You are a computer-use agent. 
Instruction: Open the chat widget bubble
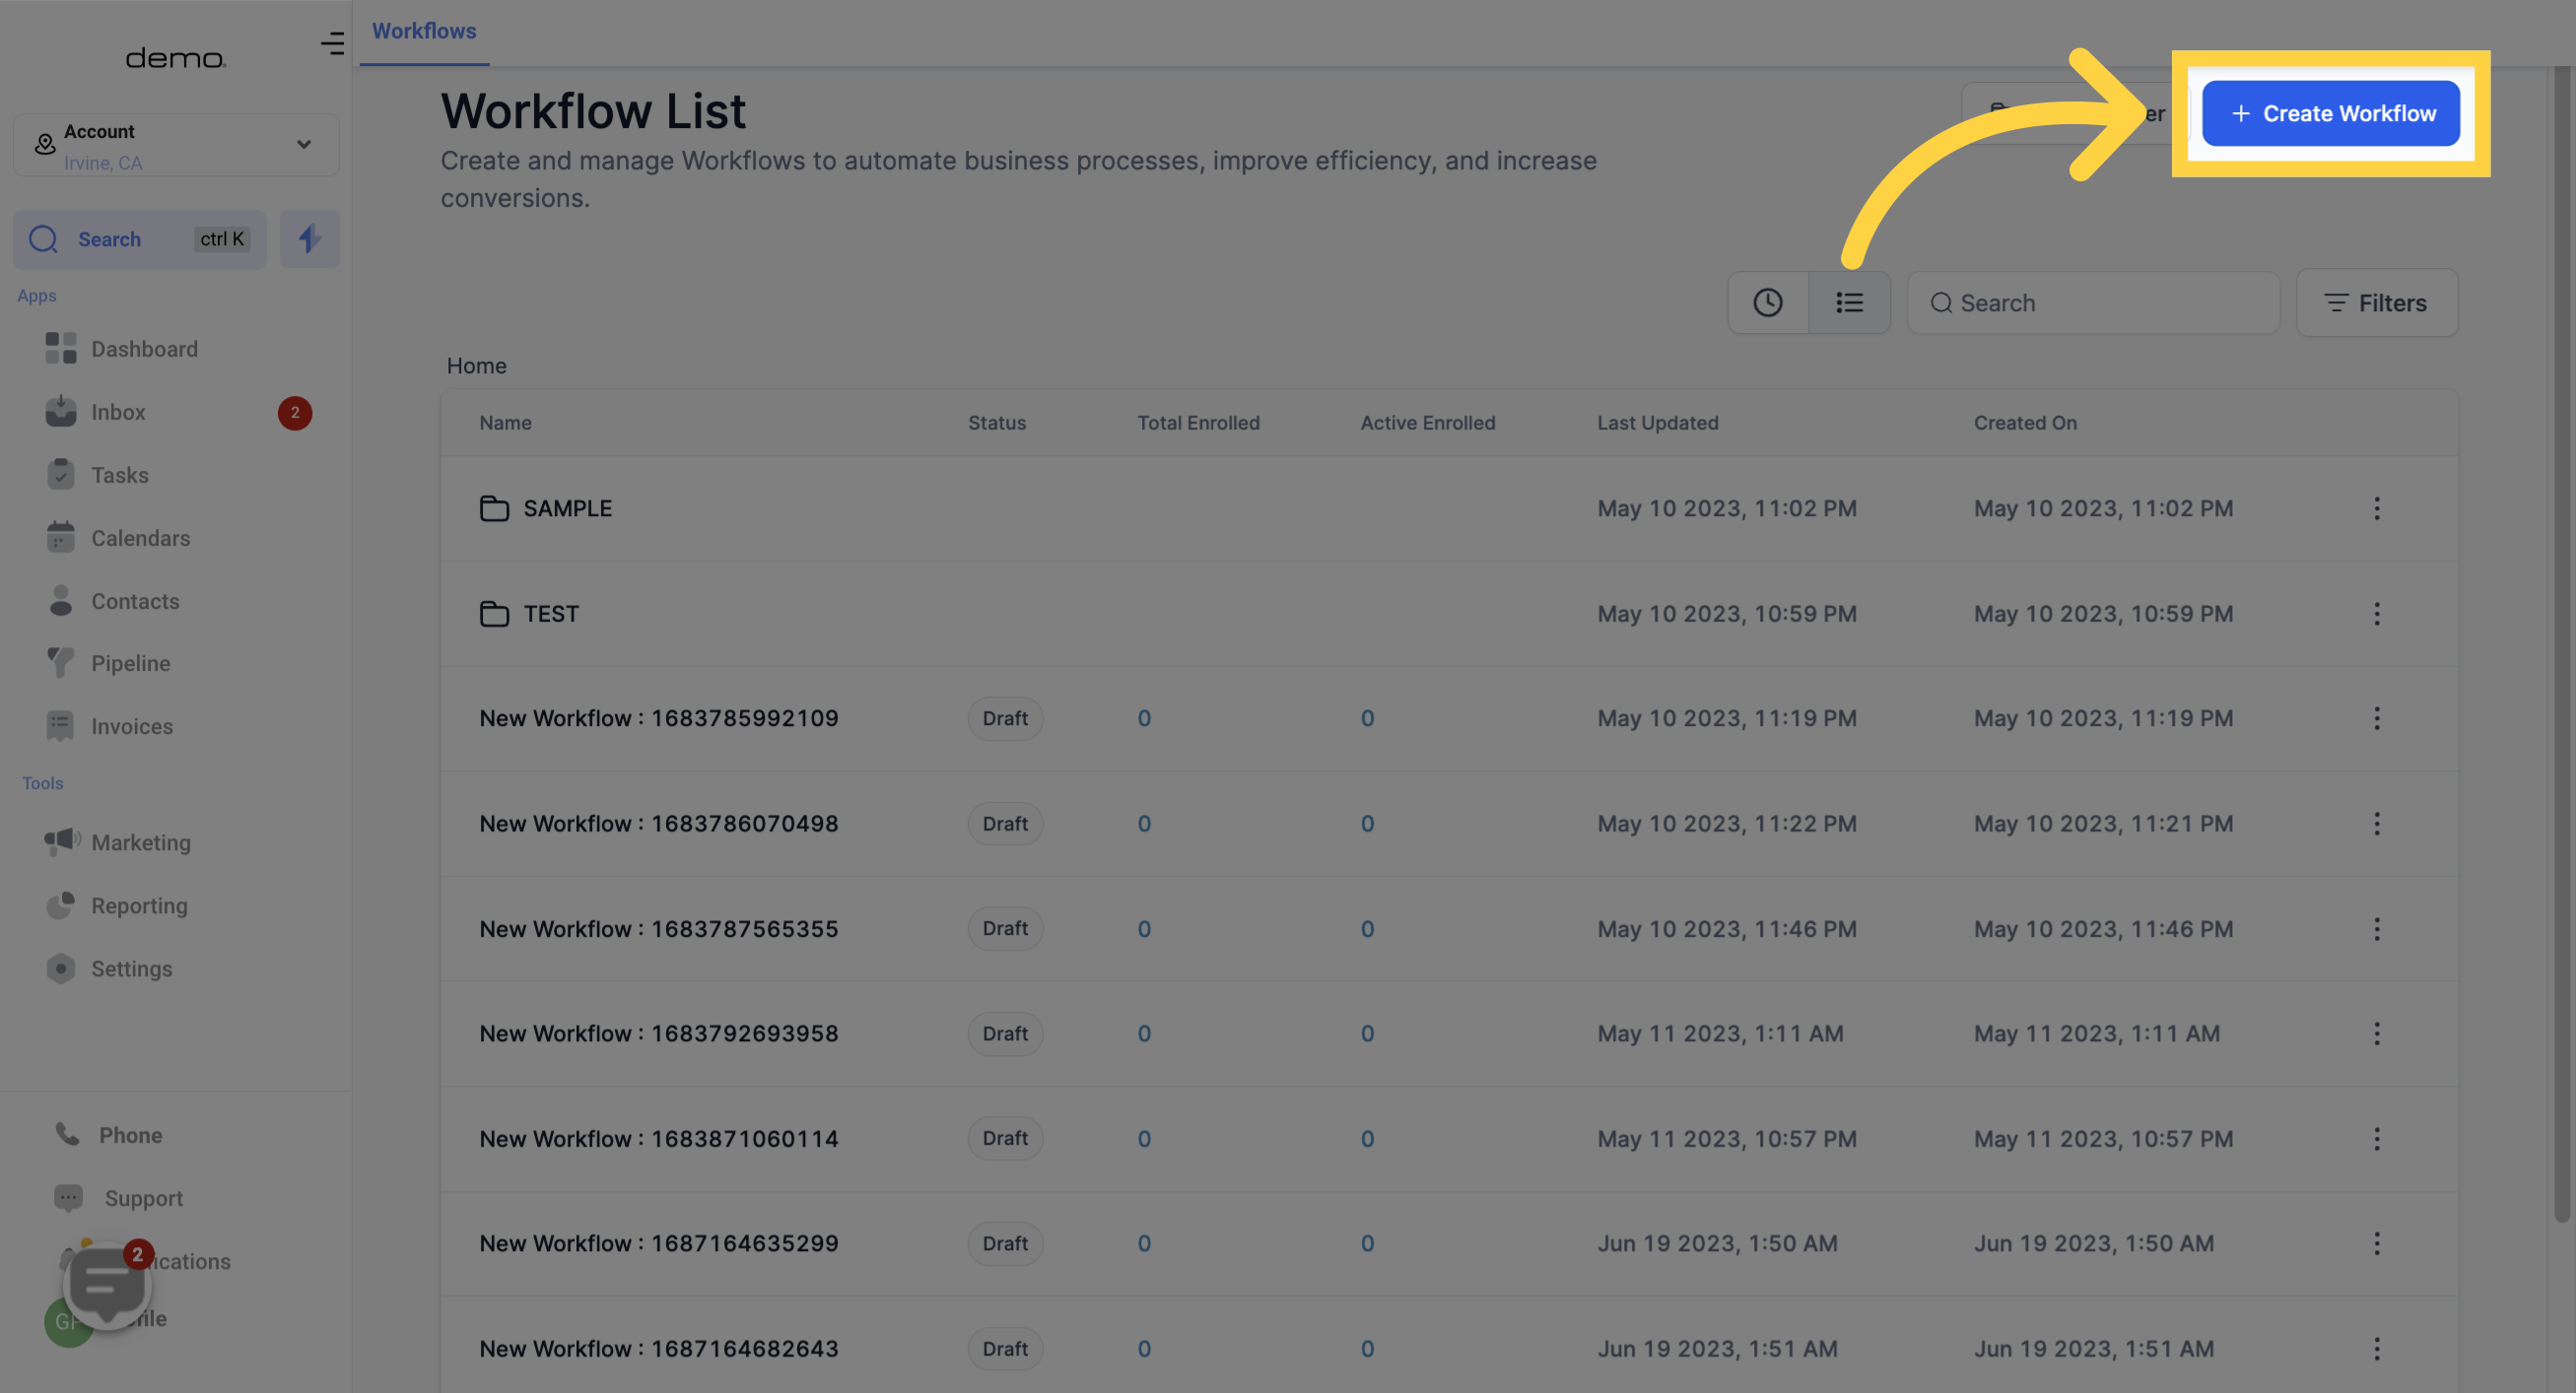107,1285
